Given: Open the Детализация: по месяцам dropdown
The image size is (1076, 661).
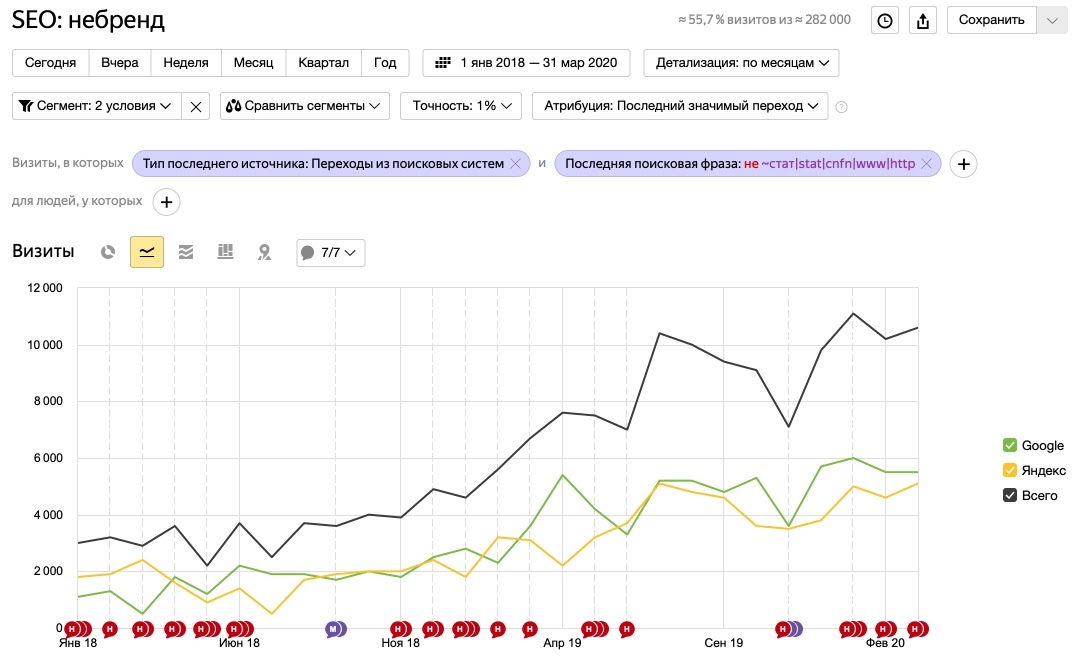Looking at the screenshot, I should pos(741,63).
